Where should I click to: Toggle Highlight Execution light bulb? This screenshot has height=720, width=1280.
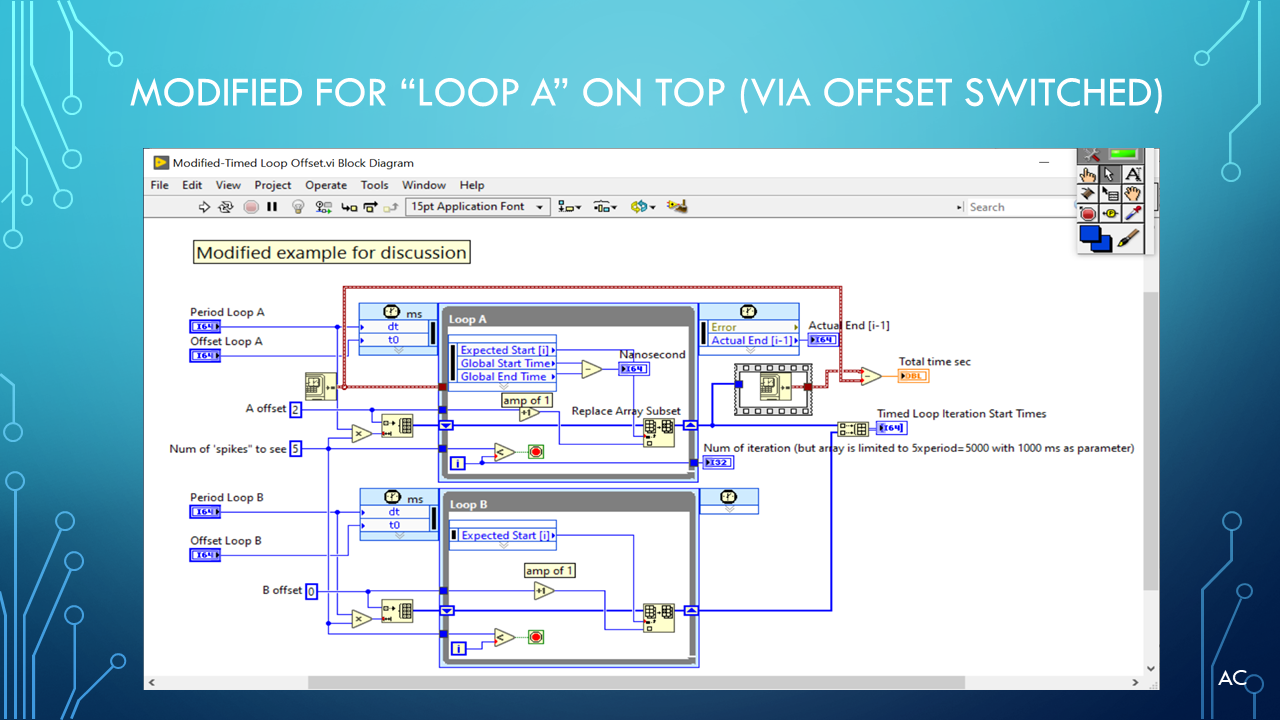tap(297, 207)
